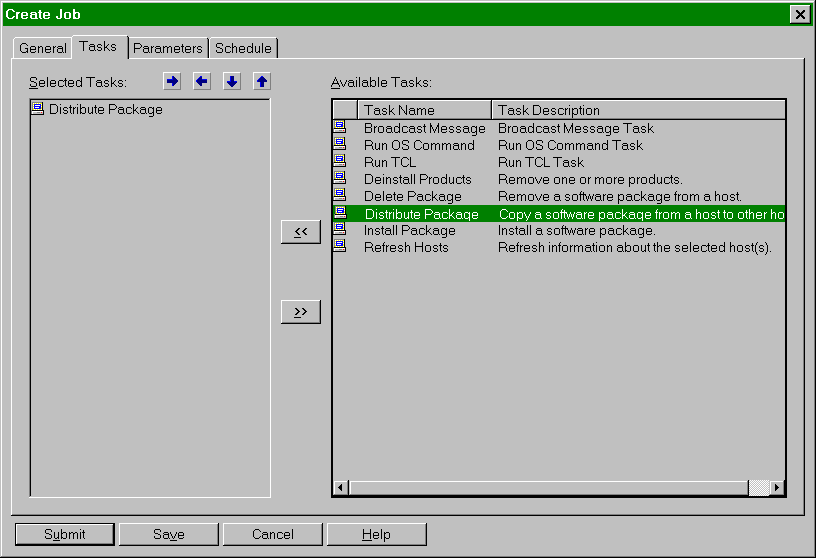Select Run OS Command task name
This screenshot has width=816, height=558.
[419, 145]
